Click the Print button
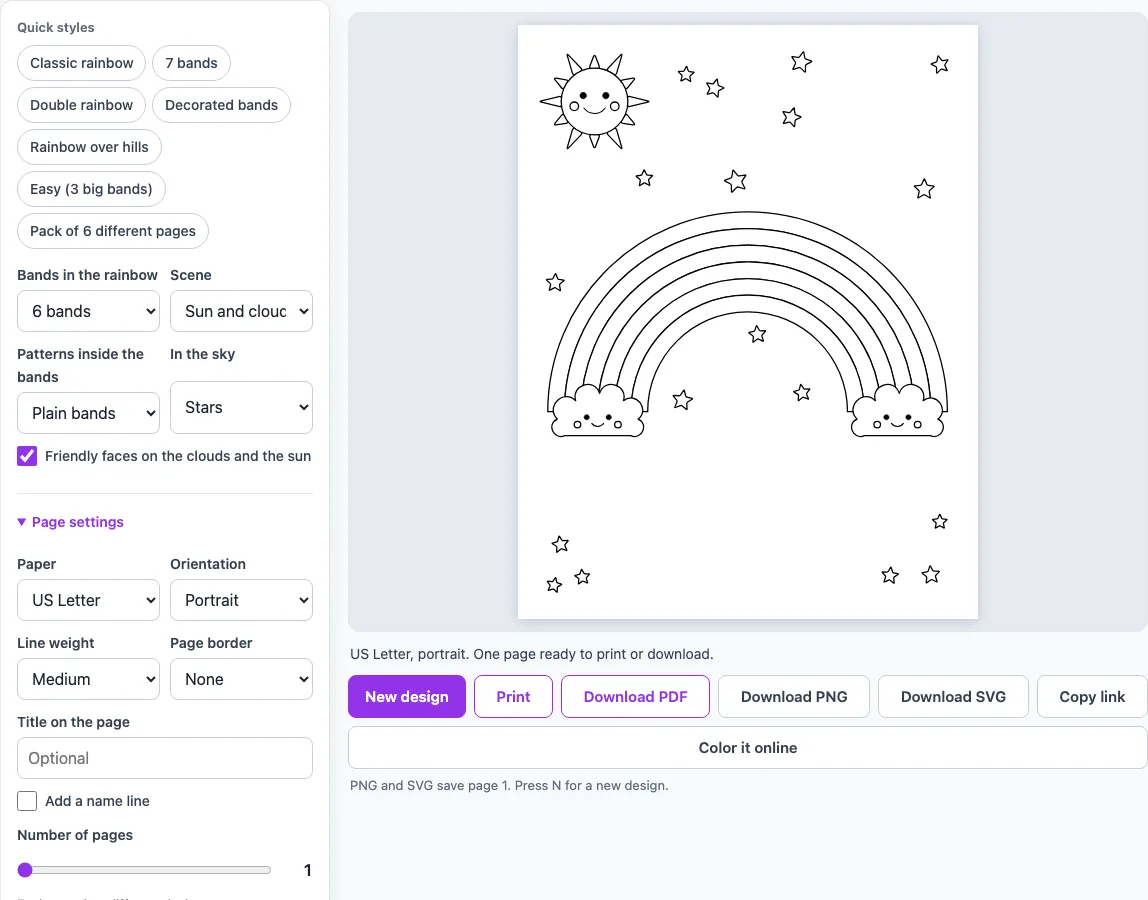 pos(513,696)
